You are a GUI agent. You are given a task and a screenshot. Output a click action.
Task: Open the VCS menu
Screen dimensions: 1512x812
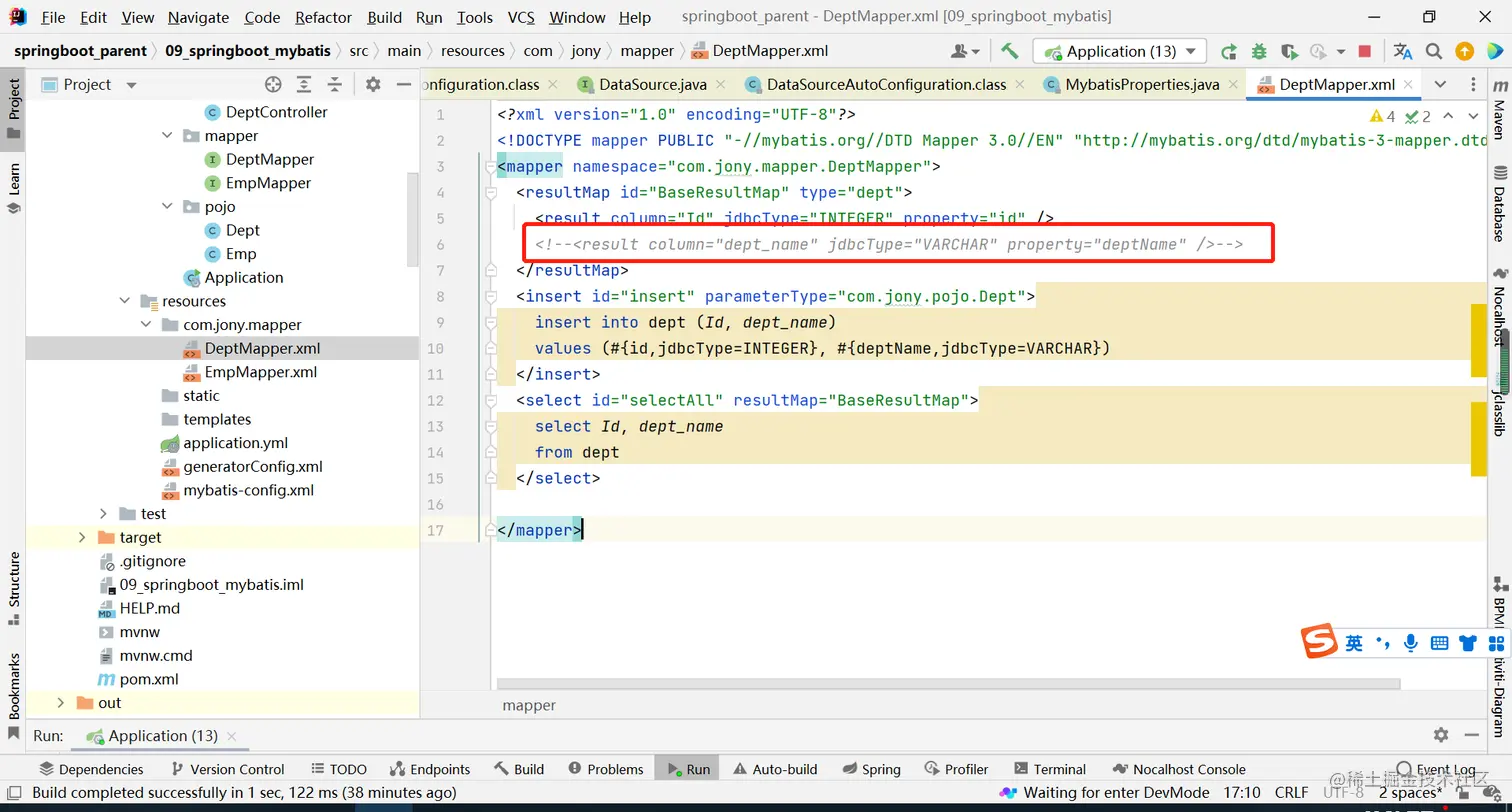pos(521,17)
